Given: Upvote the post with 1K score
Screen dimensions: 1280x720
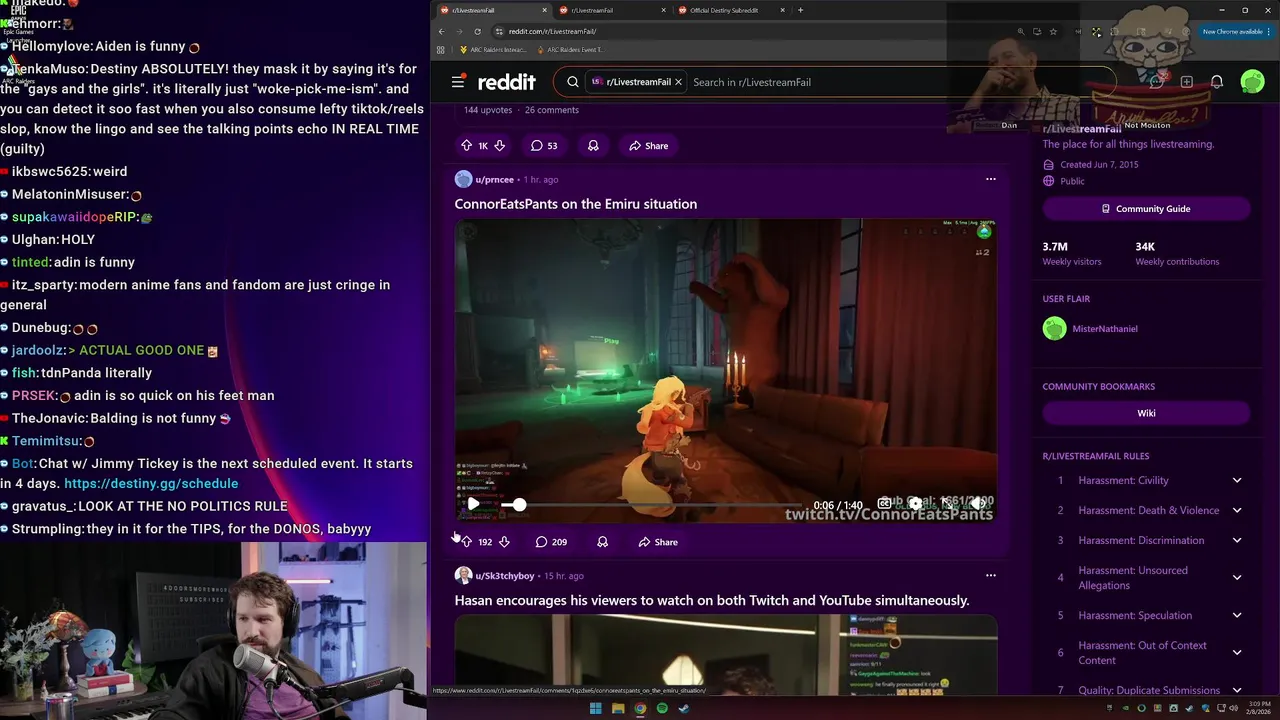Looking at the screenshot, I should 466,146.
